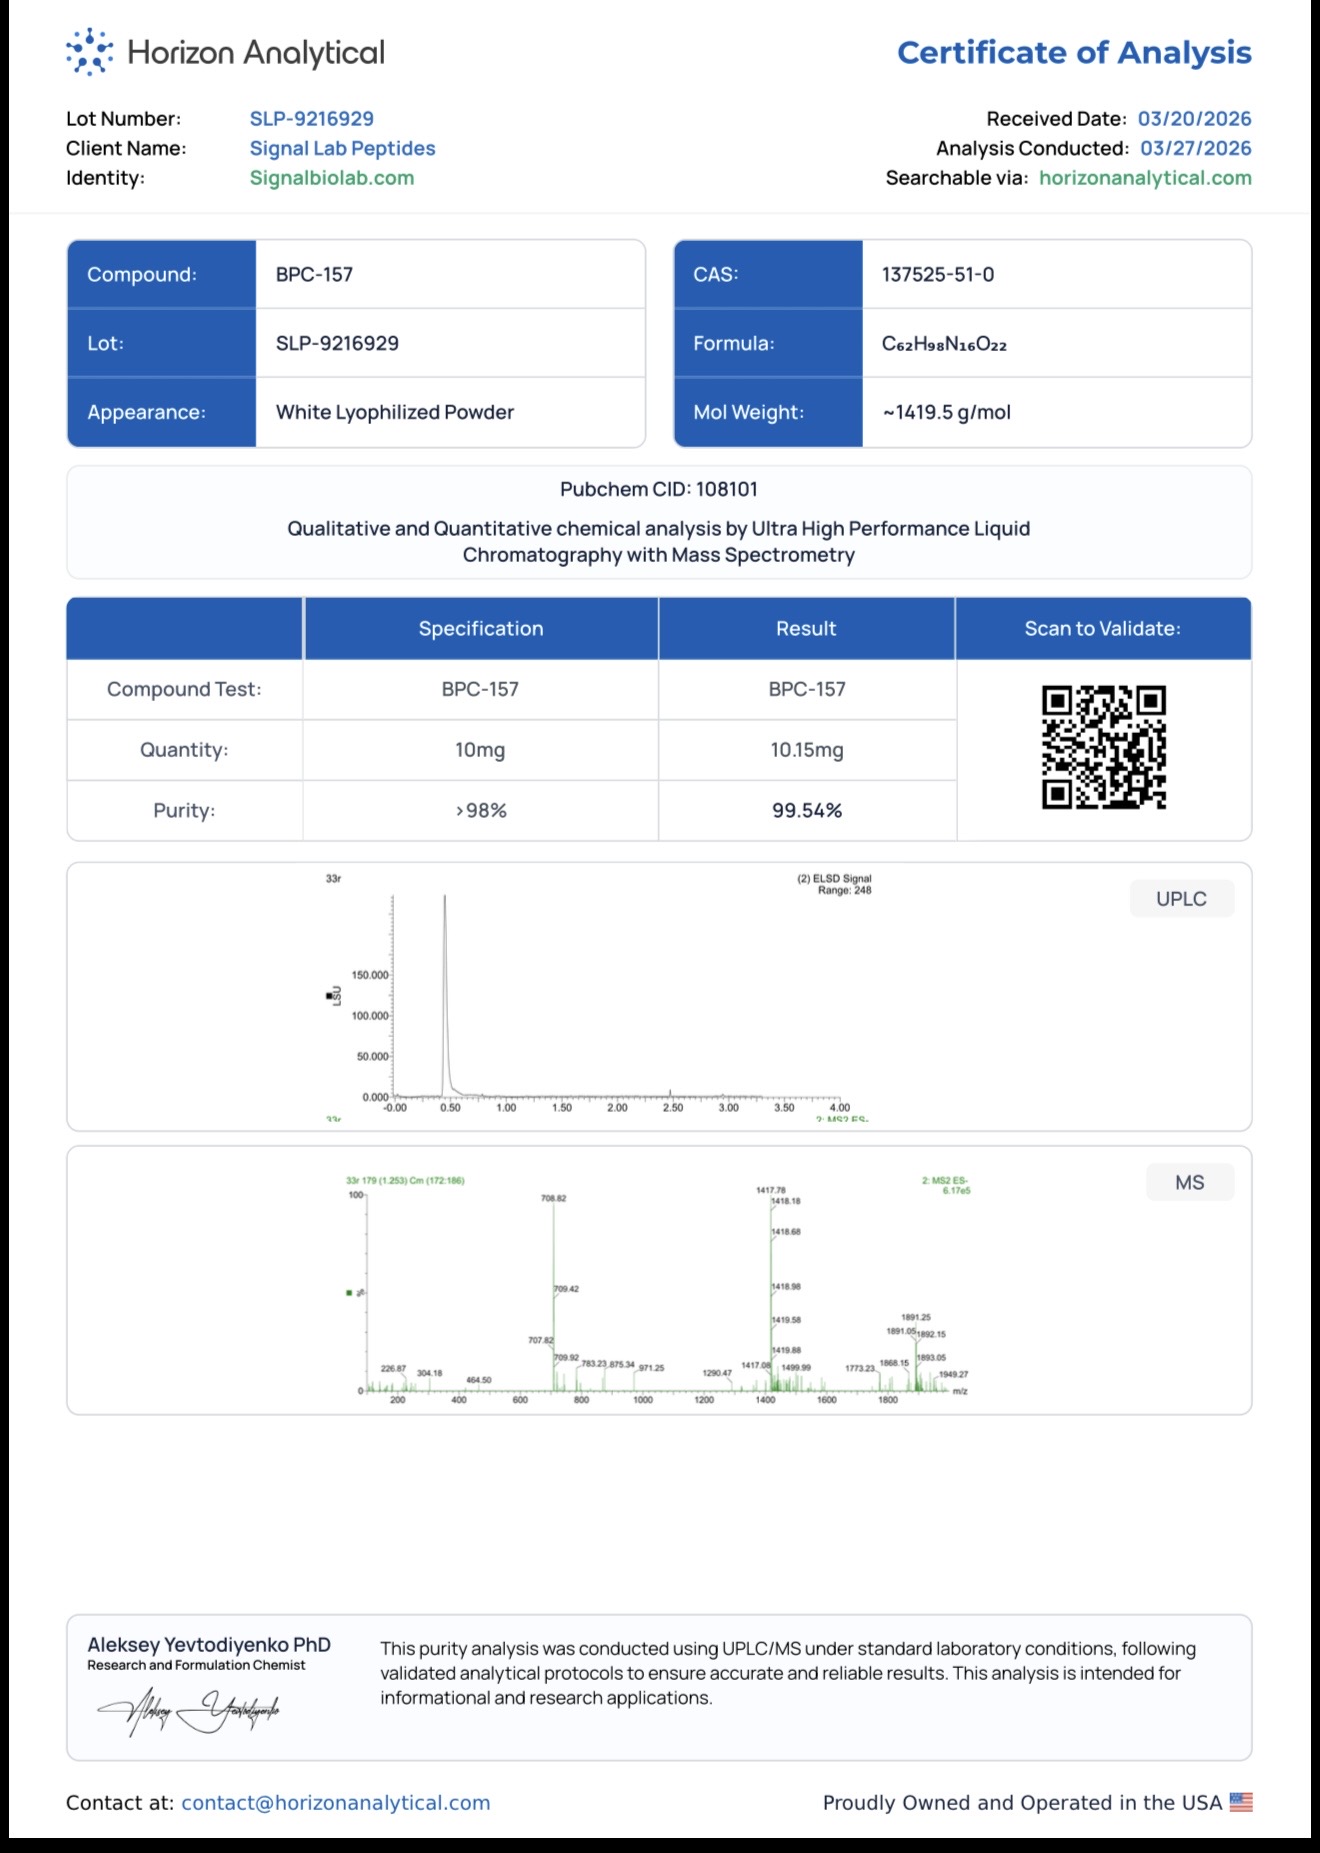1320x1853 pixels.
Task: Open the UPLC chromatogram plot
Action: (600, 997)
